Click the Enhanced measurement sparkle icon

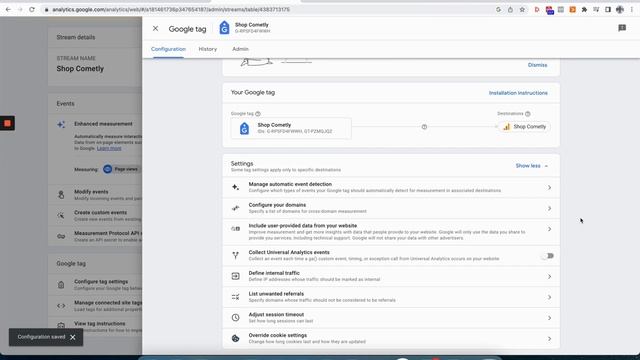tap(61, 124)
